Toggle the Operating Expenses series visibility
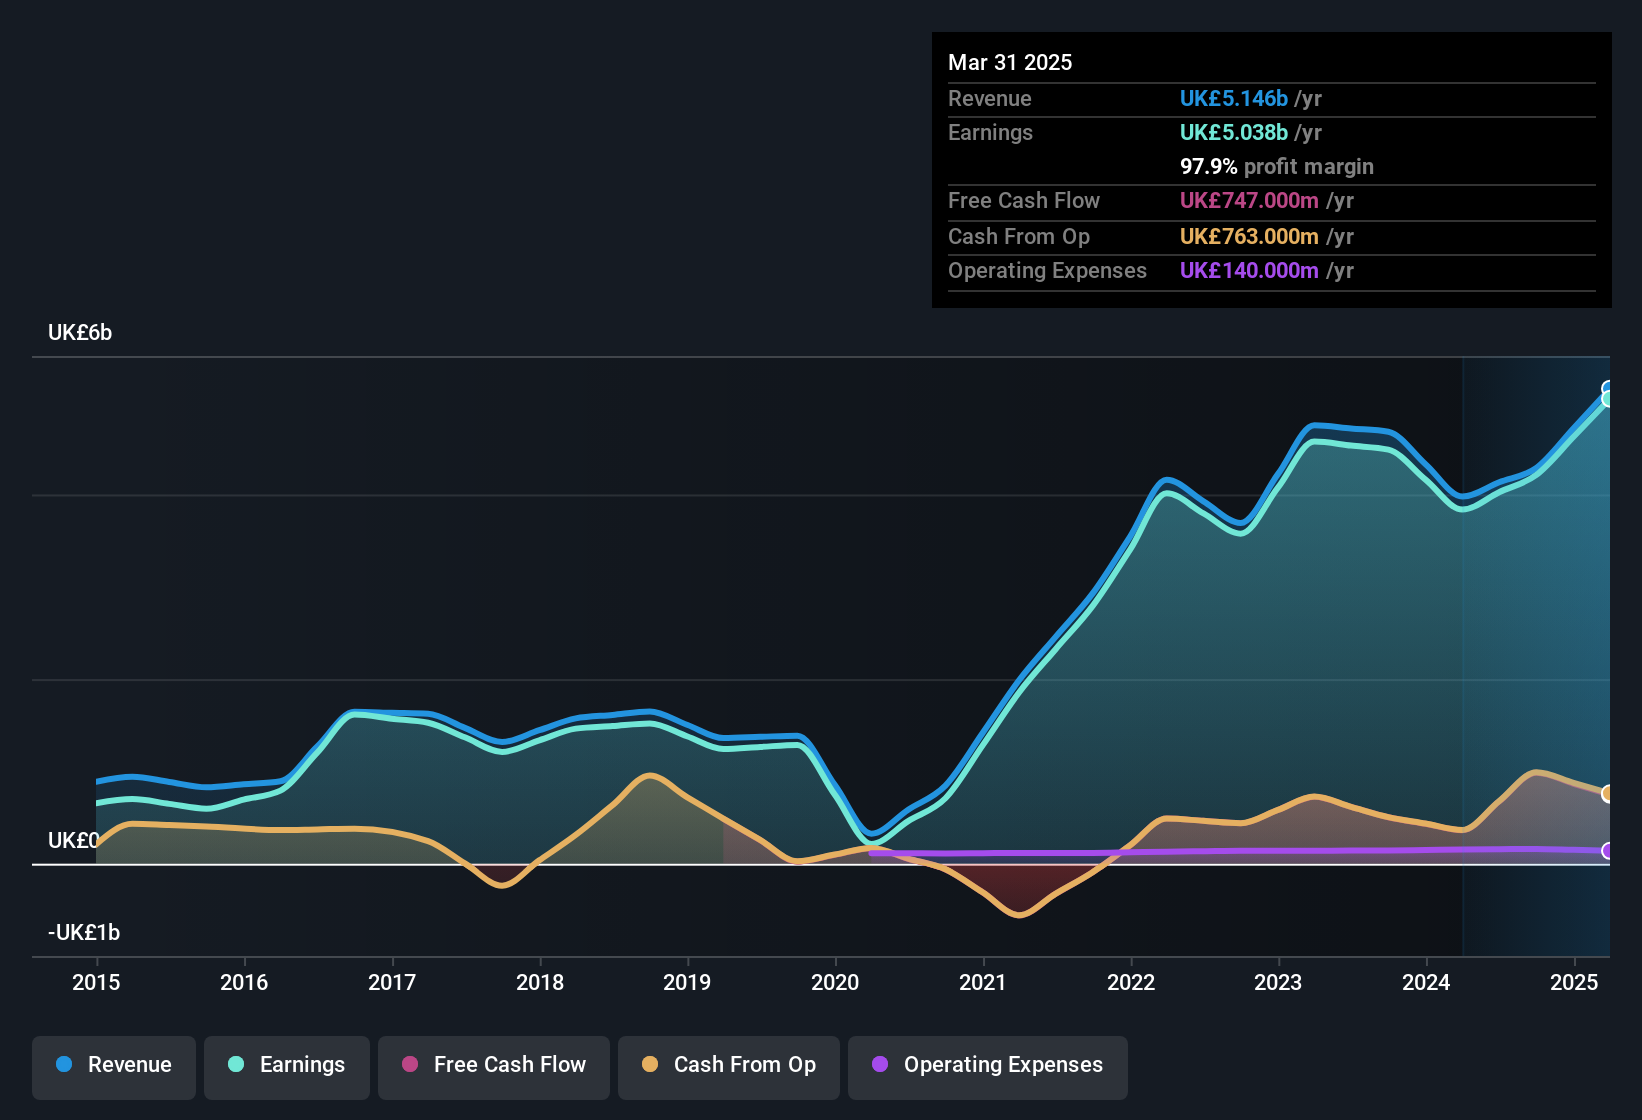This screenshot has height=1120, width=1642. (x=987, y=1066)
